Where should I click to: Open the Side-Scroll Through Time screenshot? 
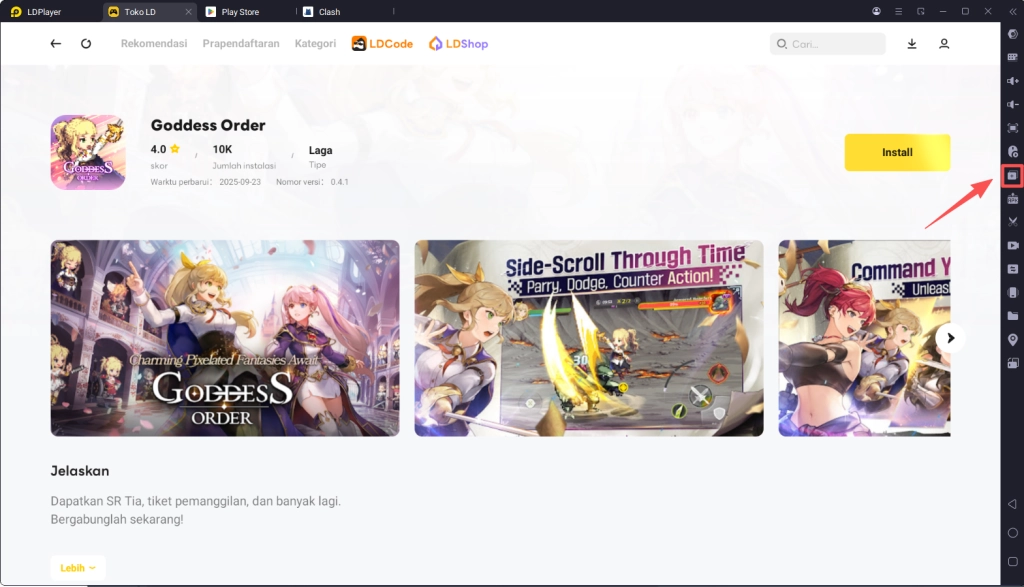589,338
